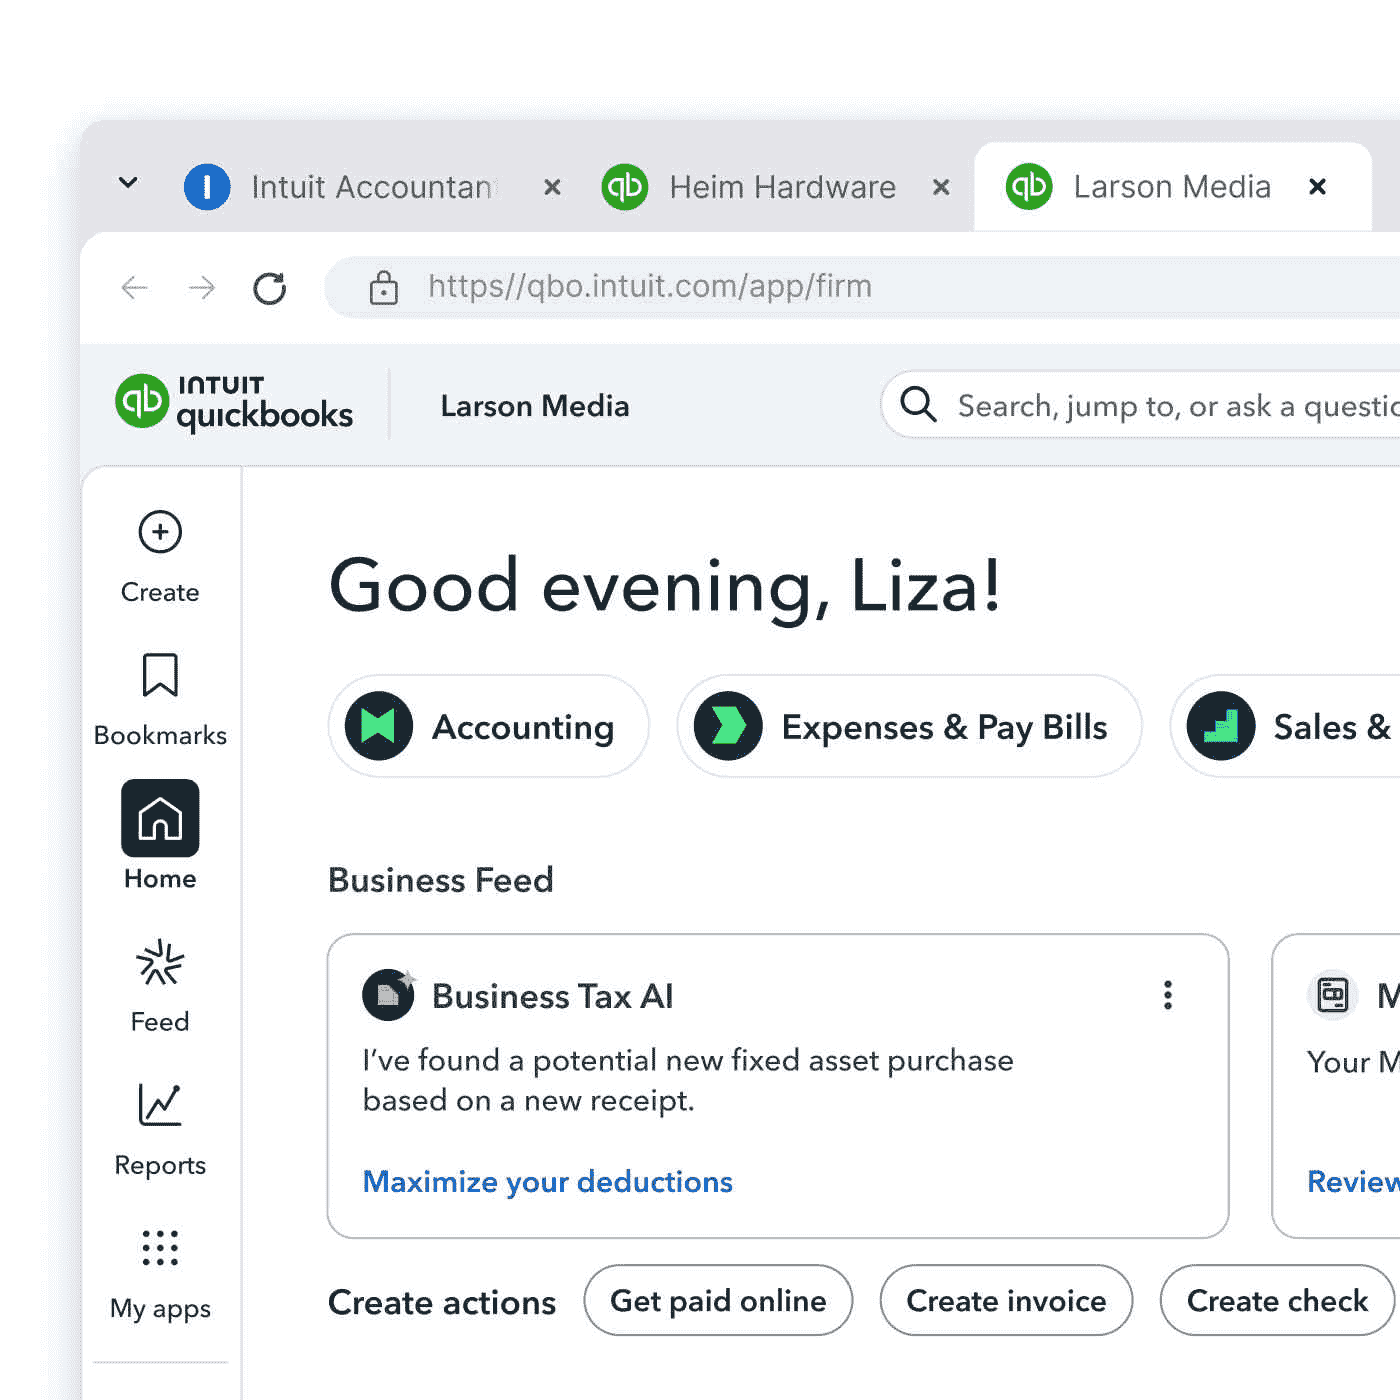
Task: Click the Business Tax AI title
Action: [x=553, y=996]
